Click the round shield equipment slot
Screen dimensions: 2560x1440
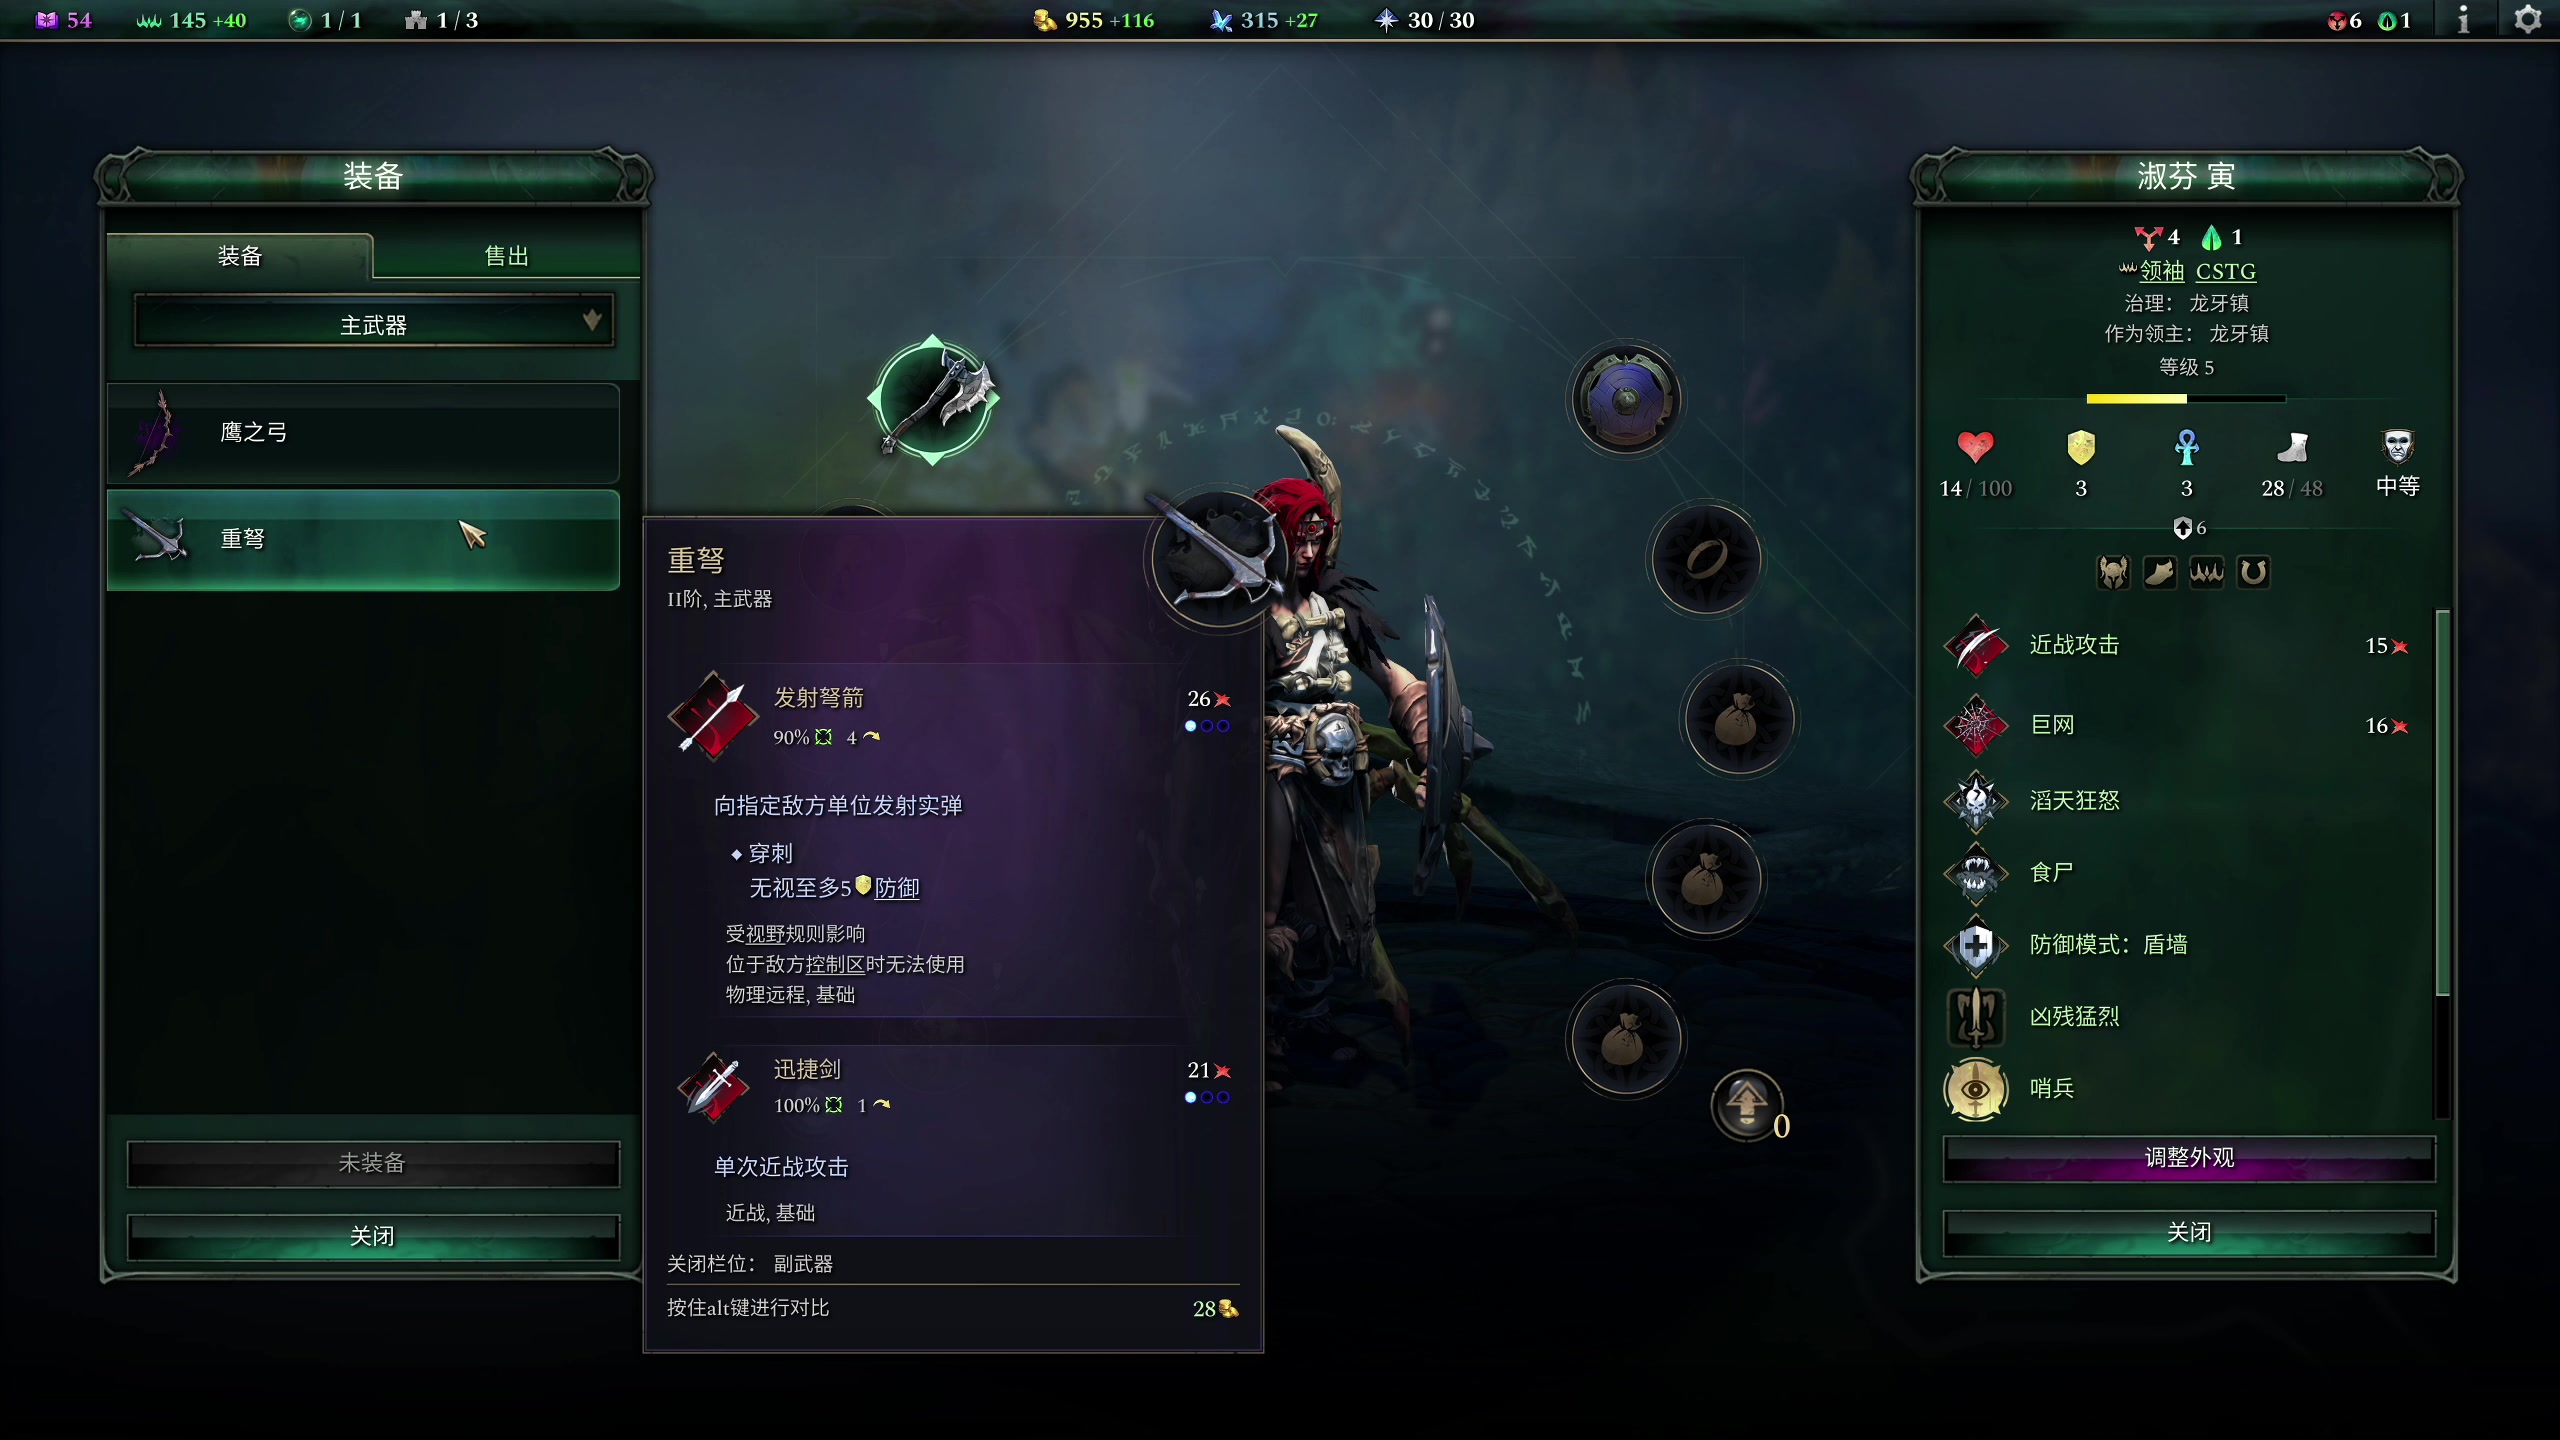[x=1626, y=400]
